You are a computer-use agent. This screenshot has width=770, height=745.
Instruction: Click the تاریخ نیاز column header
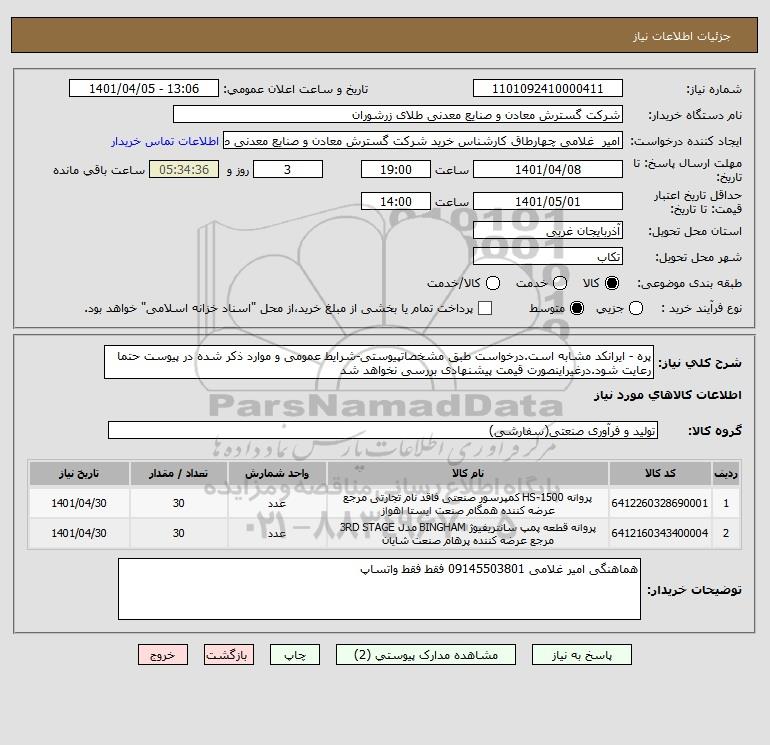79,473
